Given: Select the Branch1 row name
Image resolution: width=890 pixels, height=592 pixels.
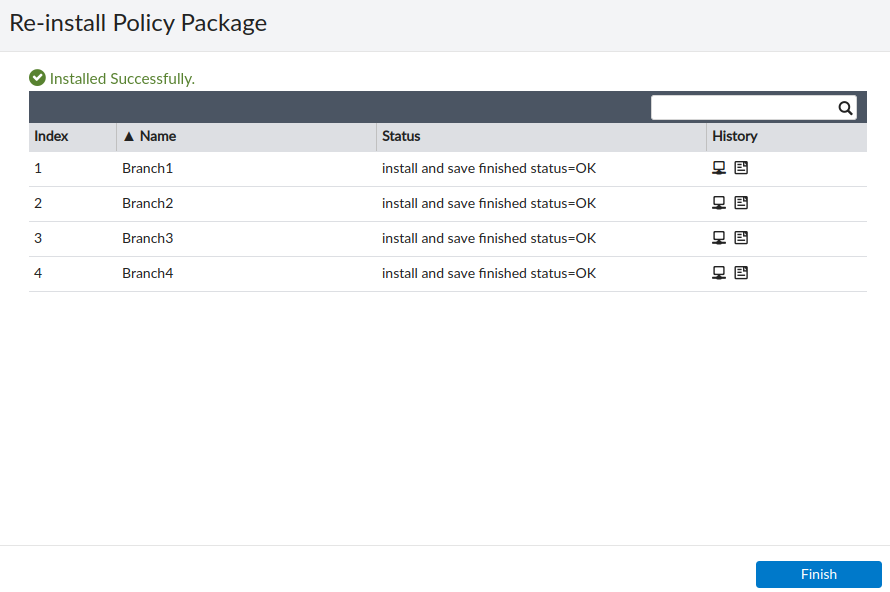Looking at the screenshot, I should tap(148, 168).
